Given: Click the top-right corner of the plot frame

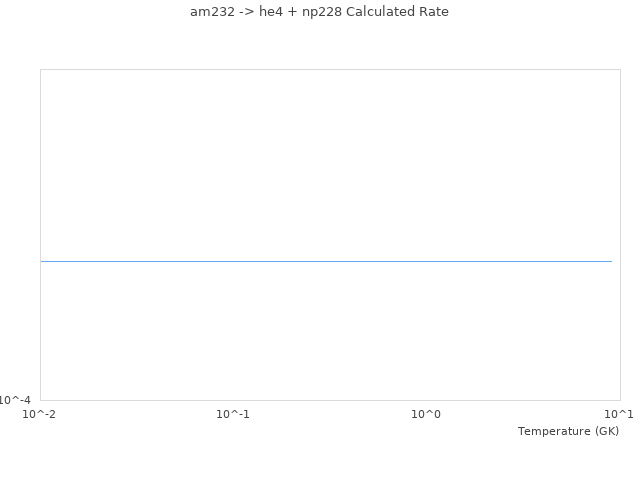Looking at the screenshot, I should click(620, 69).
